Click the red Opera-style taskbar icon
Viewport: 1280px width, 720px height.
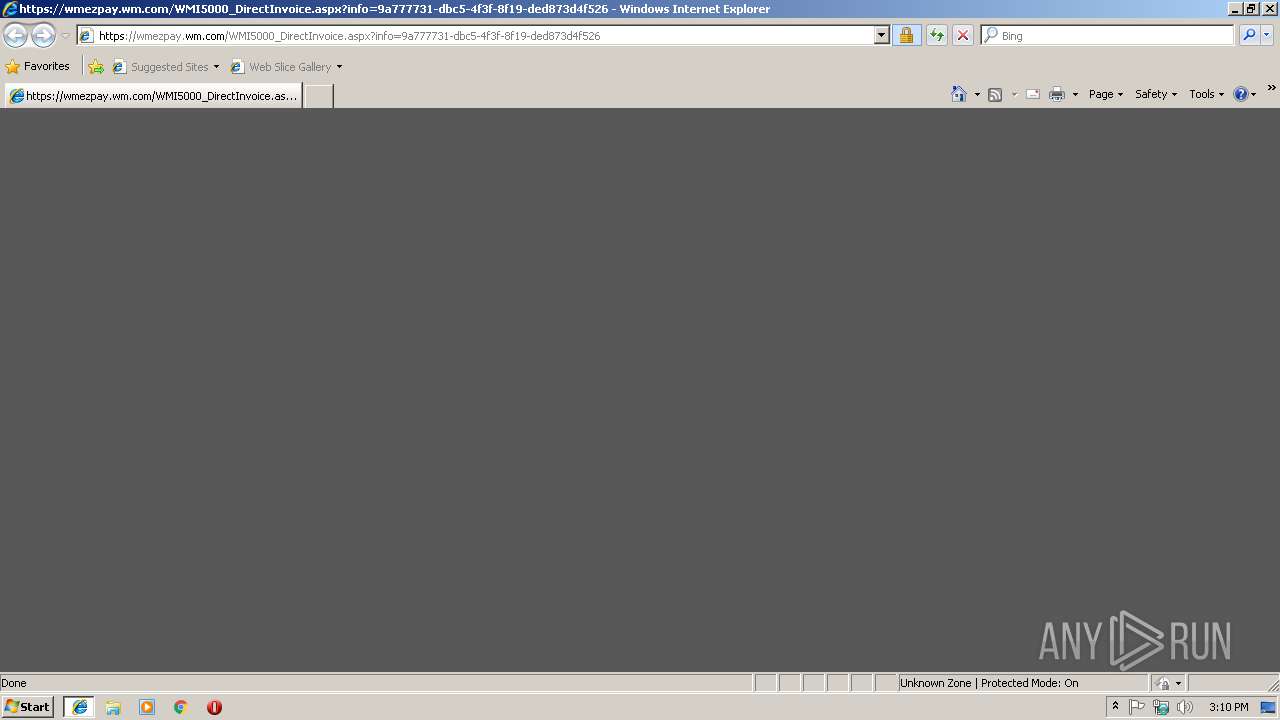[x=214, y=707]
